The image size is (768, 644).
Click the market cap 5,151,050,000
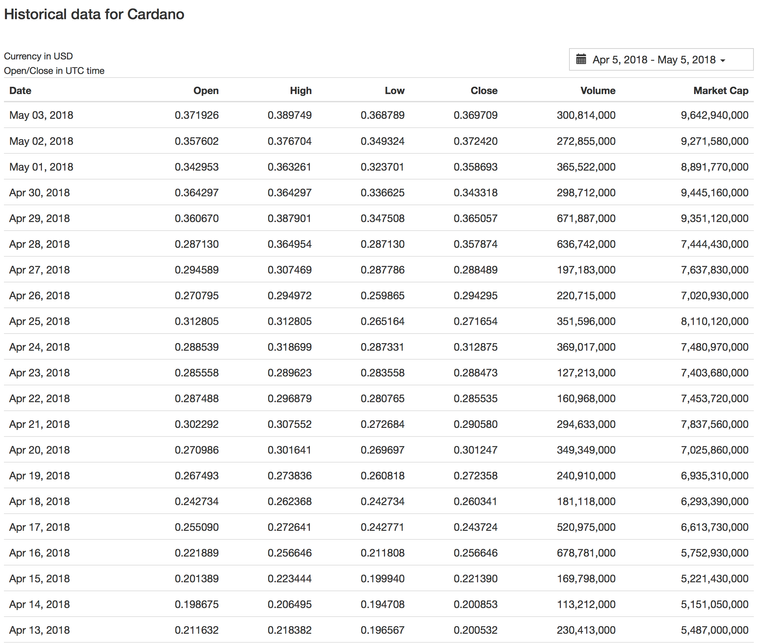click(714, 604)
